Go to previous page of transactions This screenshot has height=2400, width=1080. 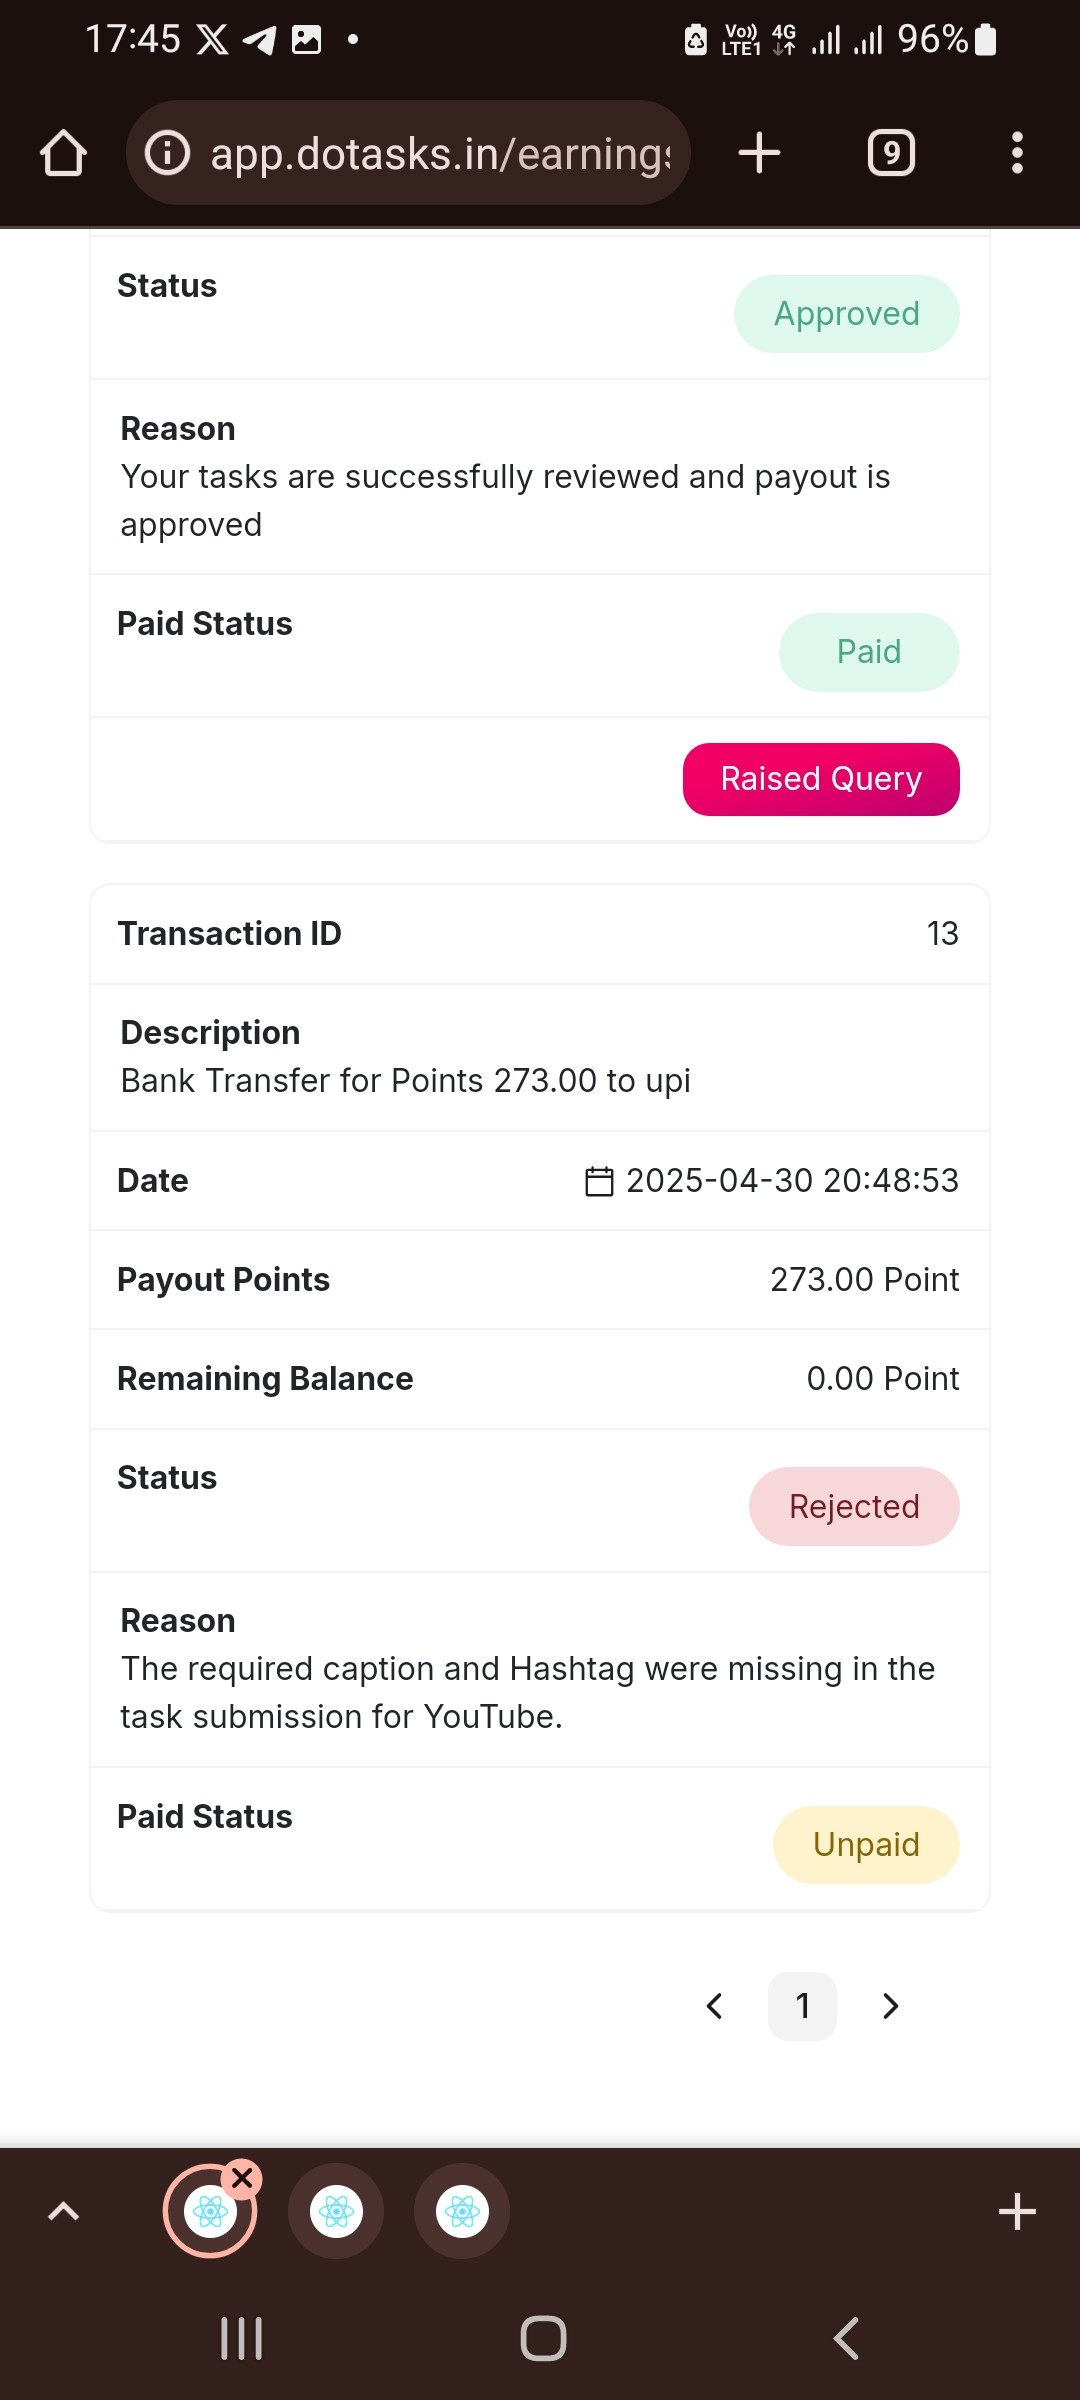[x=714, y=2006]
